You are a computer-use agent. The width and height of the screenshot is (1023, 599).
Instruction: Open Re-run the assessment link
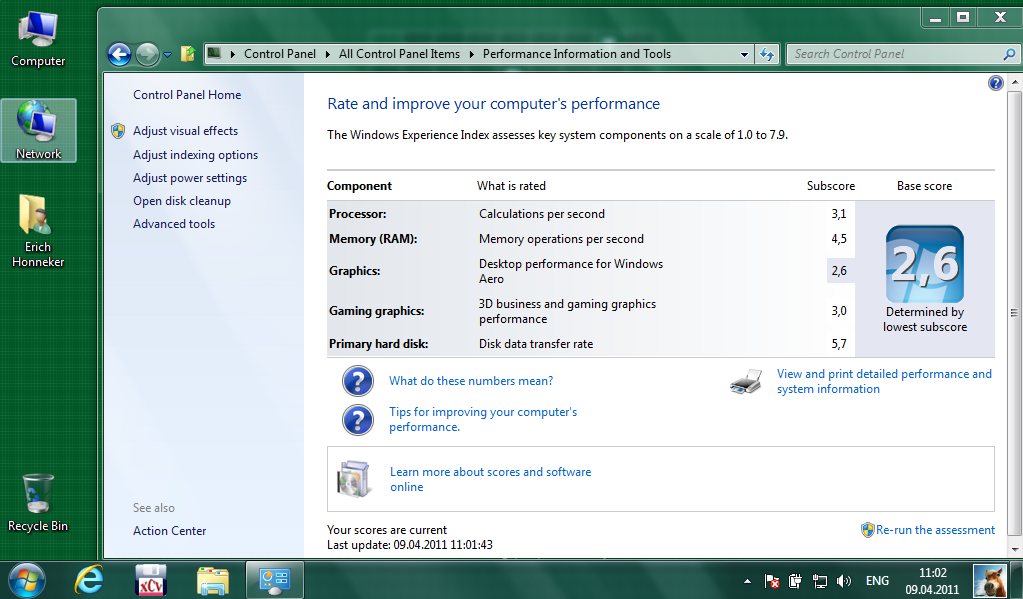click(935, 530)
